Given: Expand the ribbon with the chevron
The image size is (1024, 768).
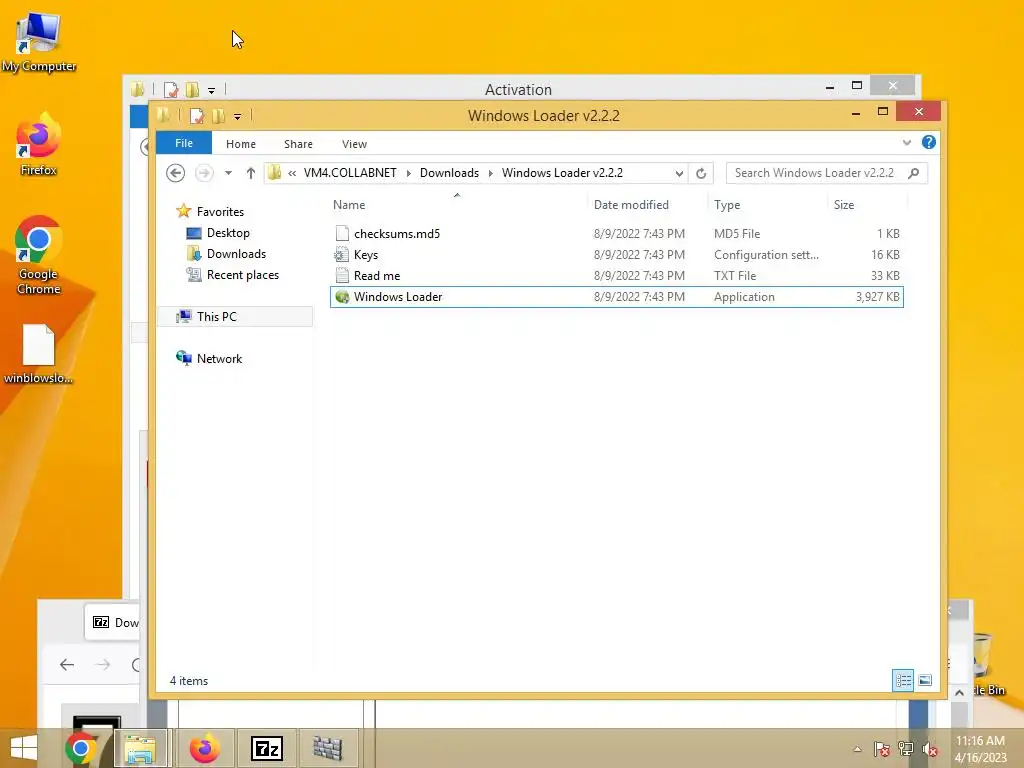Looking at the screenshot, I should click(x=906, y=142).
